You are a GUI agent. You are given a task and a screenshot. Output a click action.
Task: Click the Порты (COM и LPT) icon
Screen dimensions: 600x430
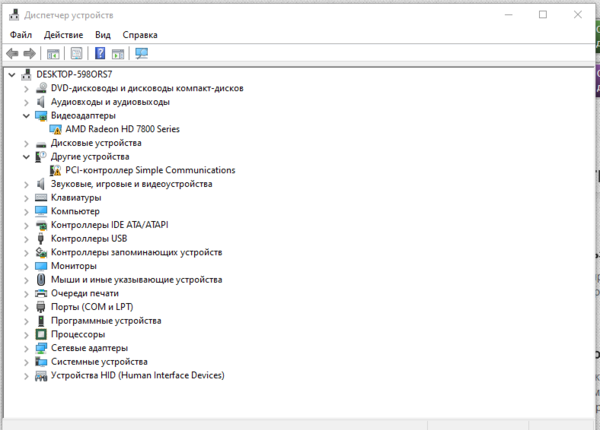pyautogui.click(x=41, y=307)
